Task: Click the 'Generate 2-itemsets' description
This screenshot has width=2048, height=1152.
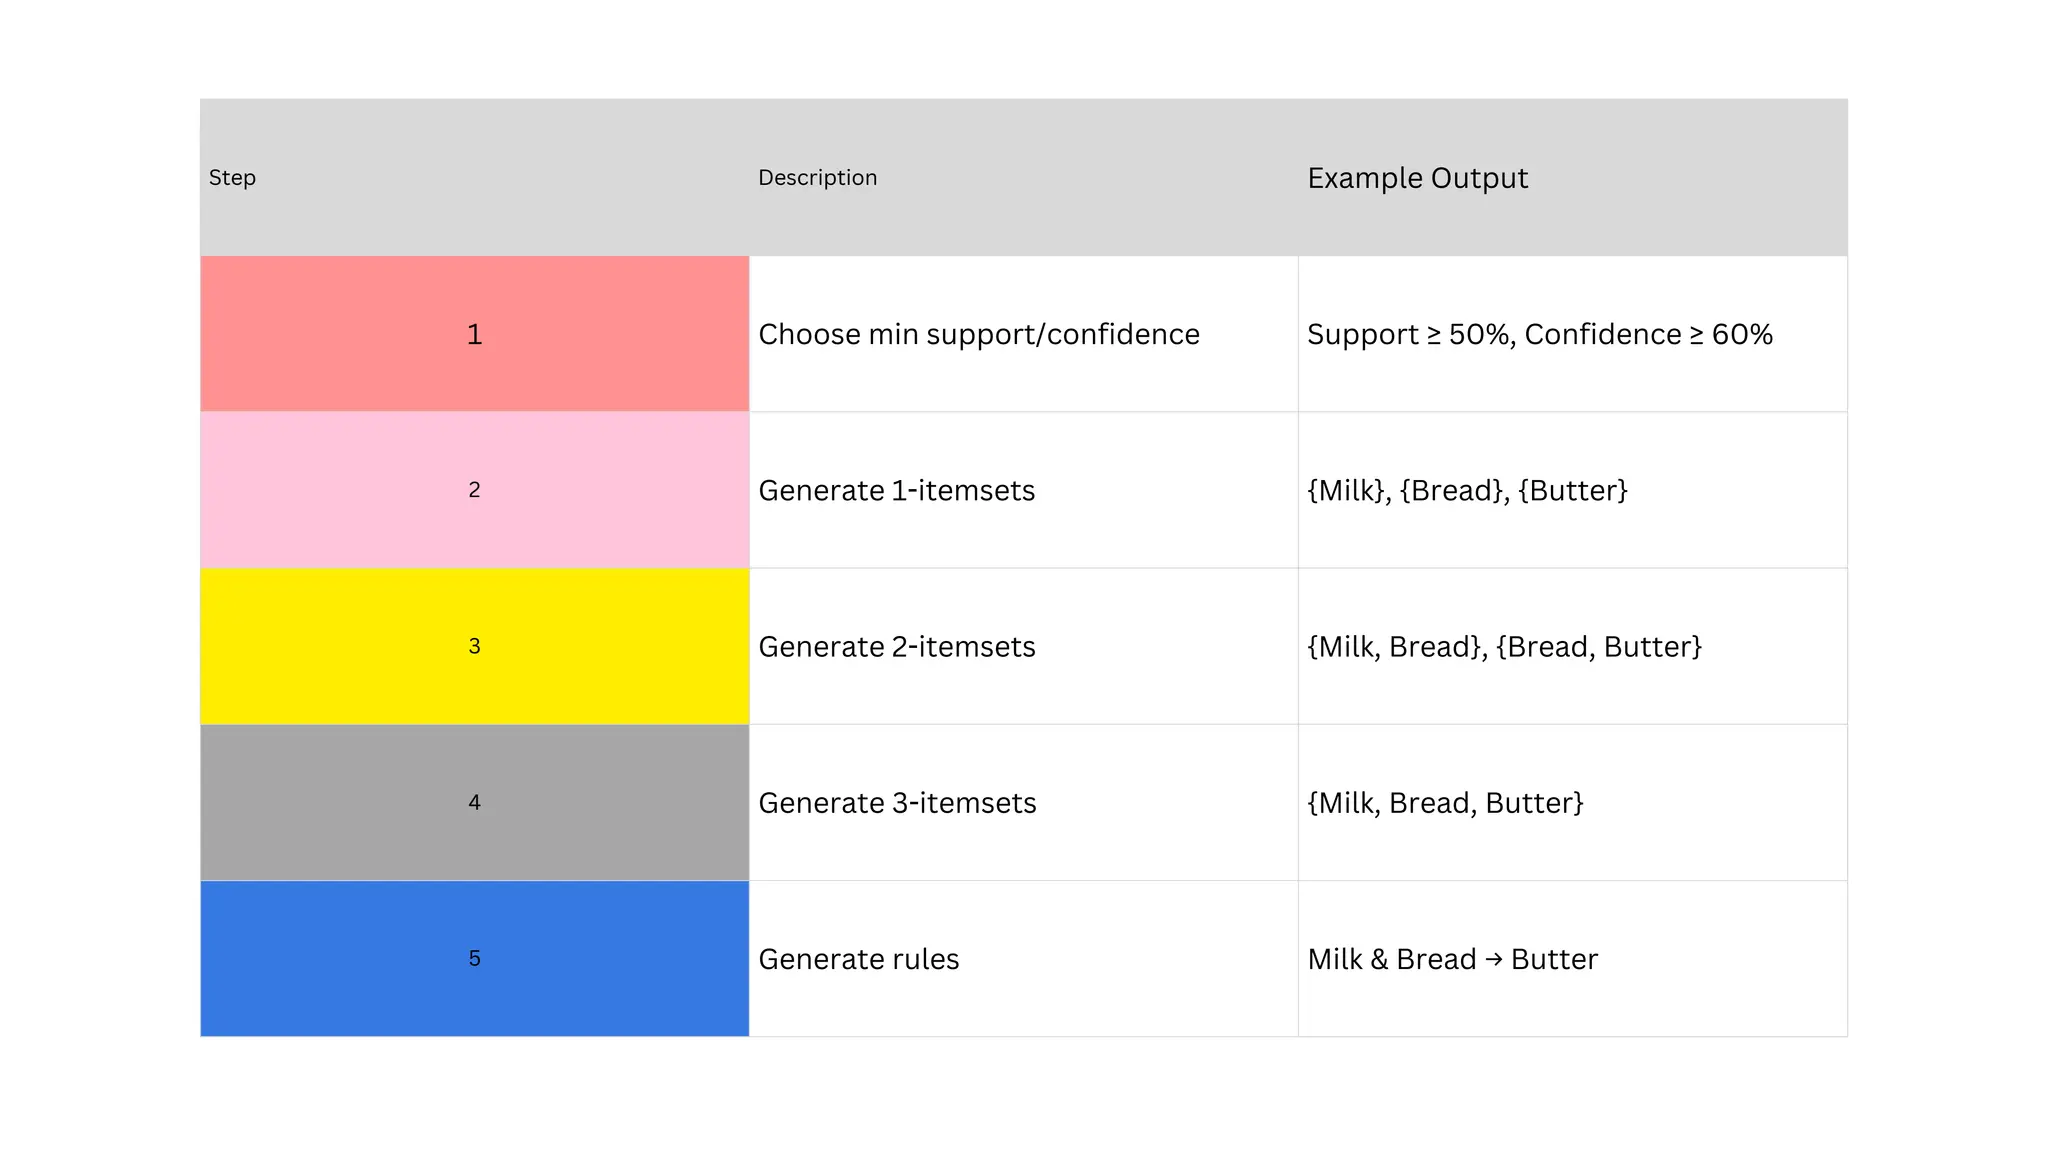Action: pos(896,646)
